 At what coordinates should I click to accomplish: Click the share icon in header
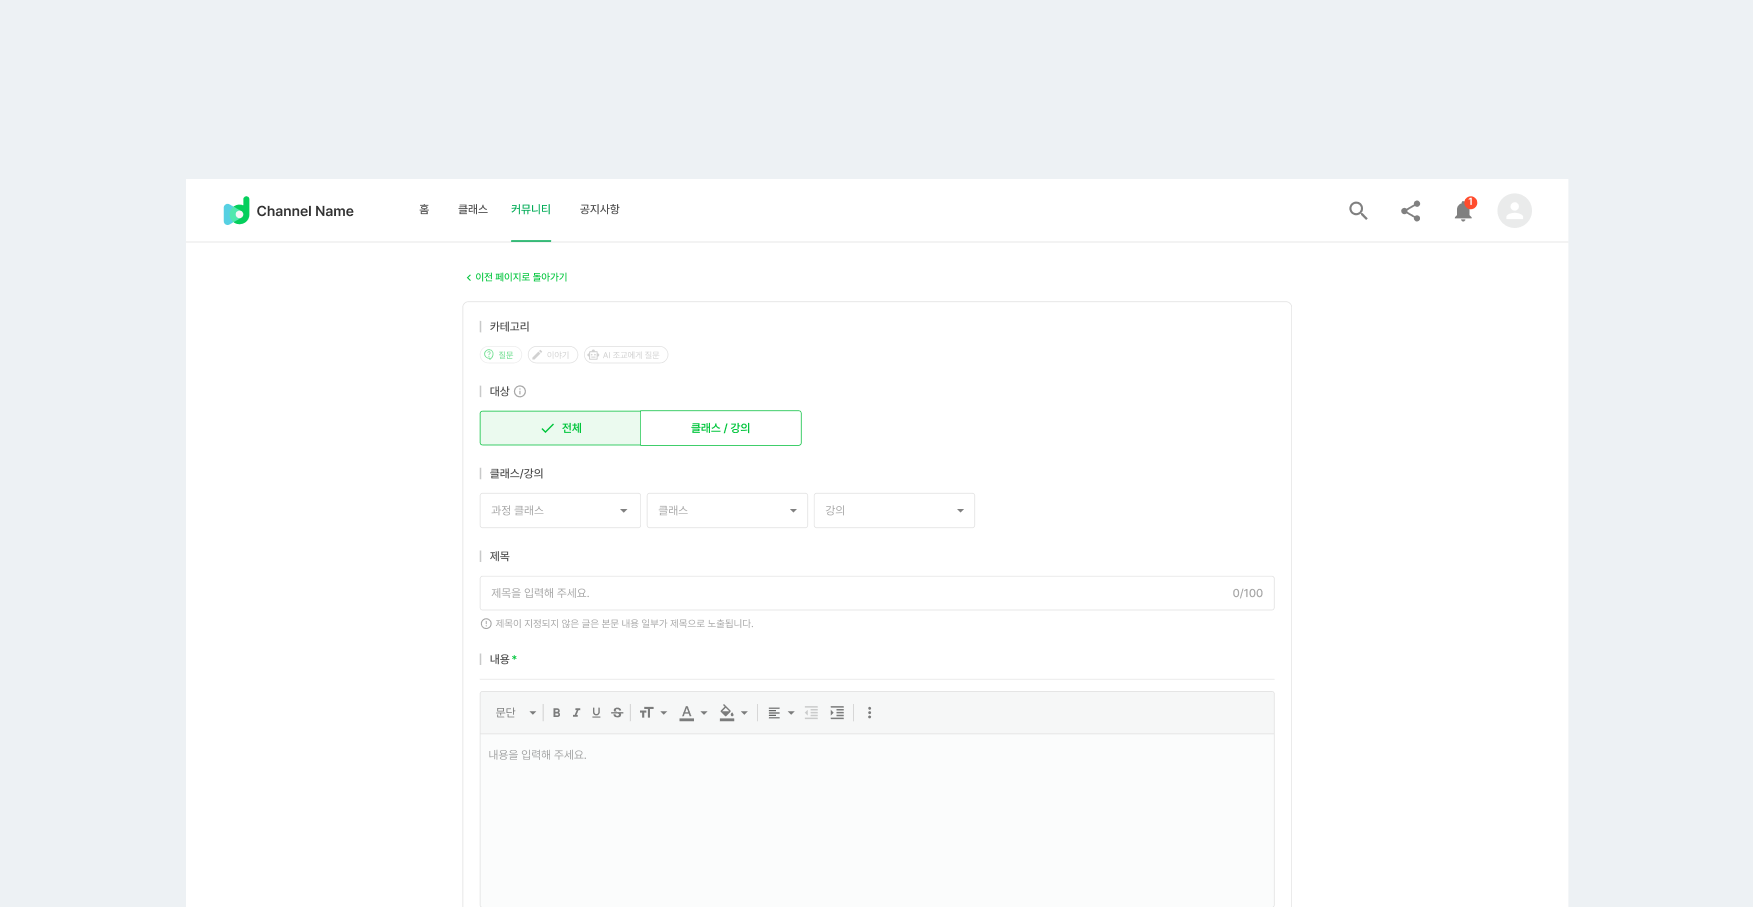[x=1410, y=211]
